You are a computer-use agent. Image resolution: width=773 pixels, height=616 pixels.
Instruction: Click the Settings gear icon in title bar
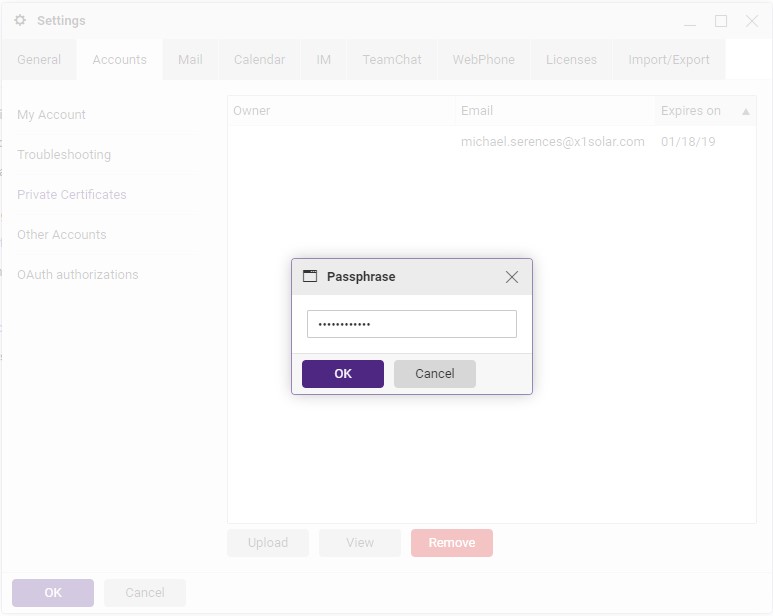20,20
